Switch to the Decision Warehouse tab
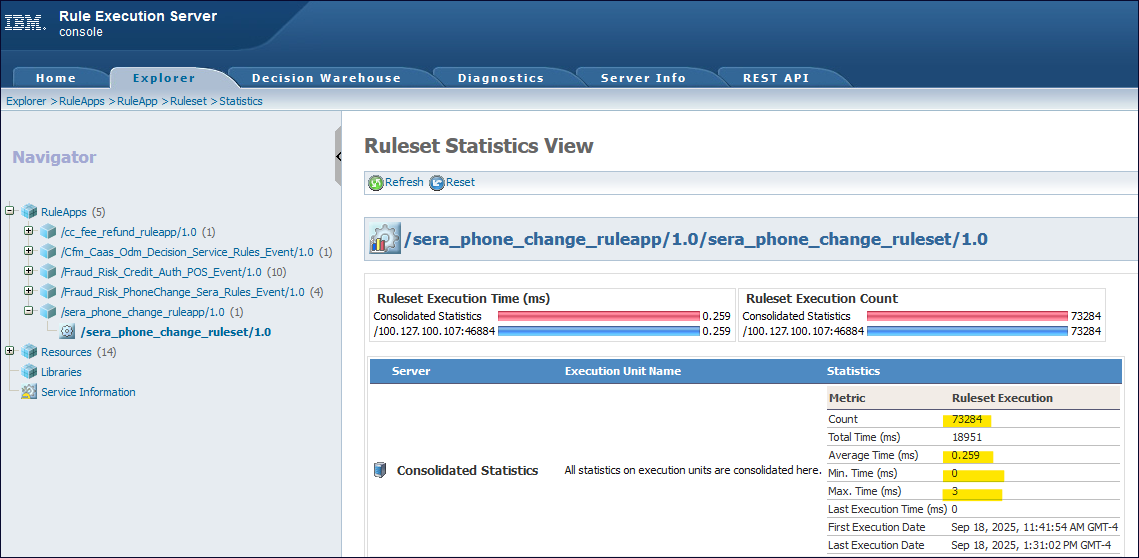Viewport: 1139px width, 558px height. click(326, 78)
